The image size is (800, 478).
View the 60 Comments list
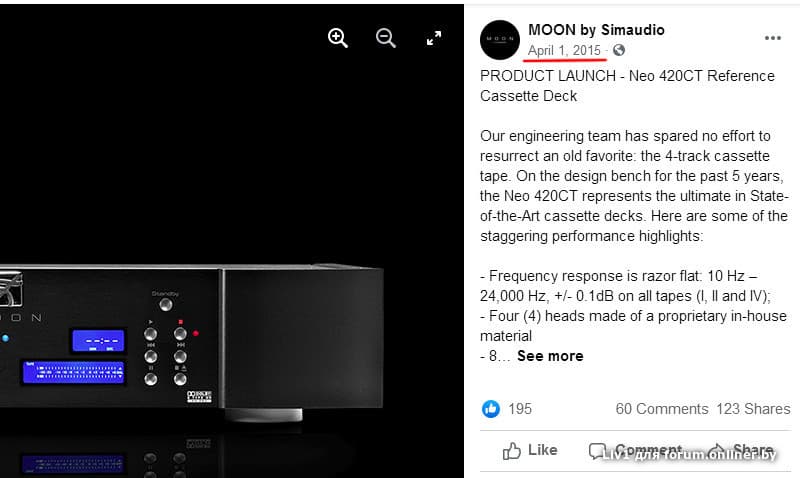(x=662, y=409)
